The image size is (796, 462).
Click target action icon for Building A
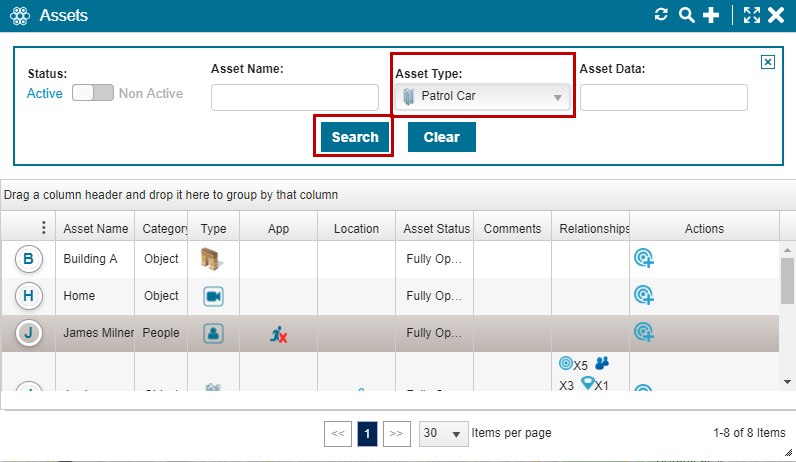pos(644,259)
